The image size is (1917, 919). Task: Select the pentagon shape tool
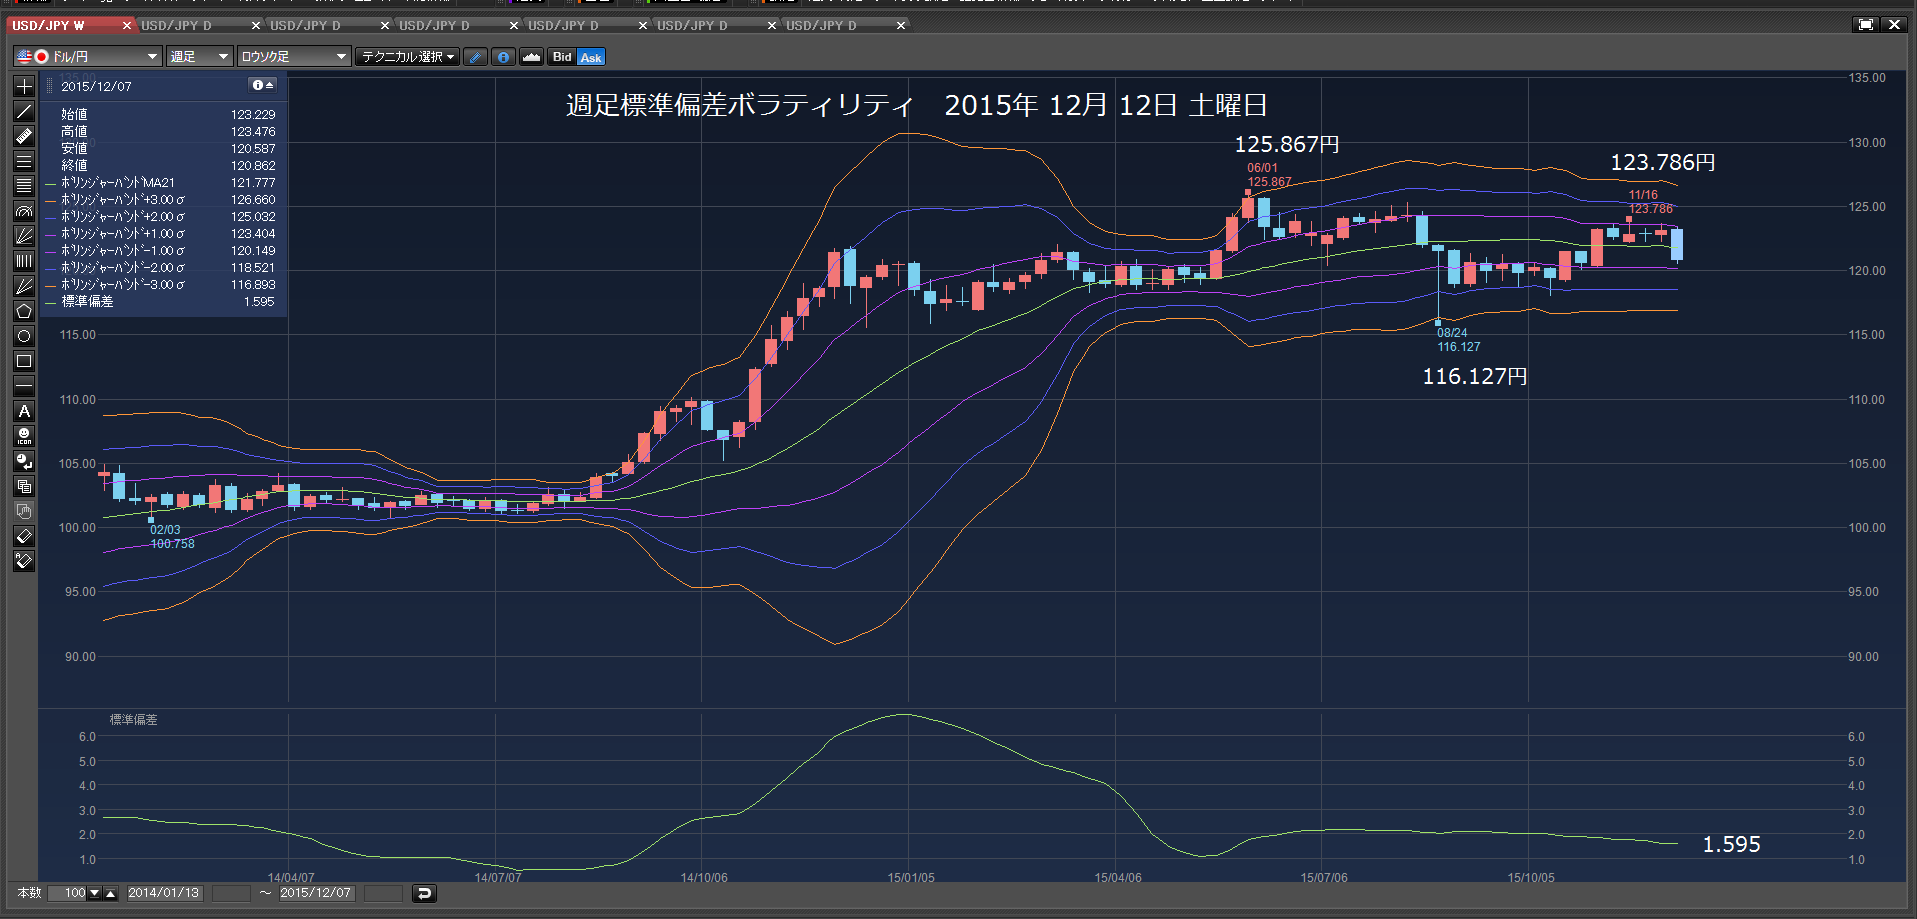pyautogui.click(x=24, y=312)
